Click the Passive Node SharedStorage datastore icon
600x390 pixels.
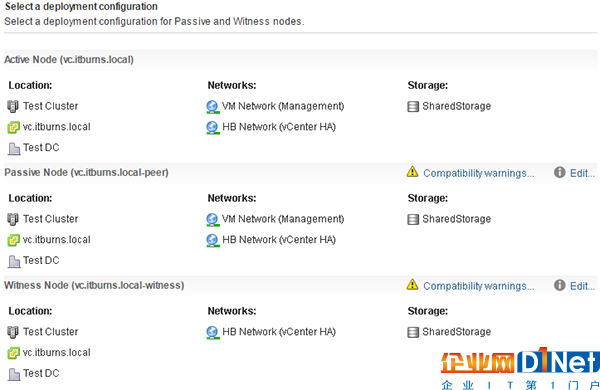pyautogui.click(x=413, y=219)
